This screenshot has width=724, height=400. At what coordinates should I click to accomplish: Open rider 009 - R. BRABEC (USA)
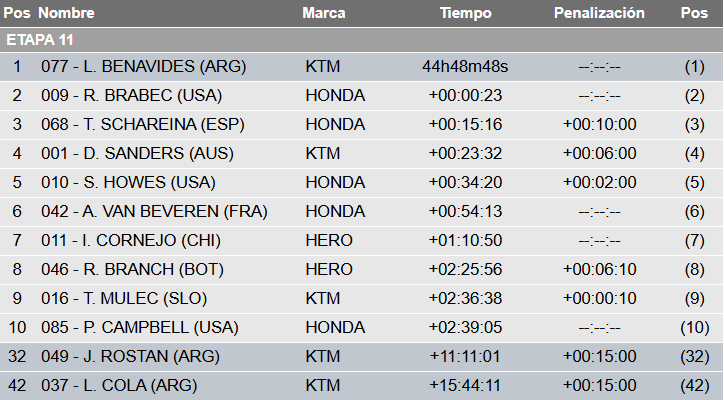point(131,96)
